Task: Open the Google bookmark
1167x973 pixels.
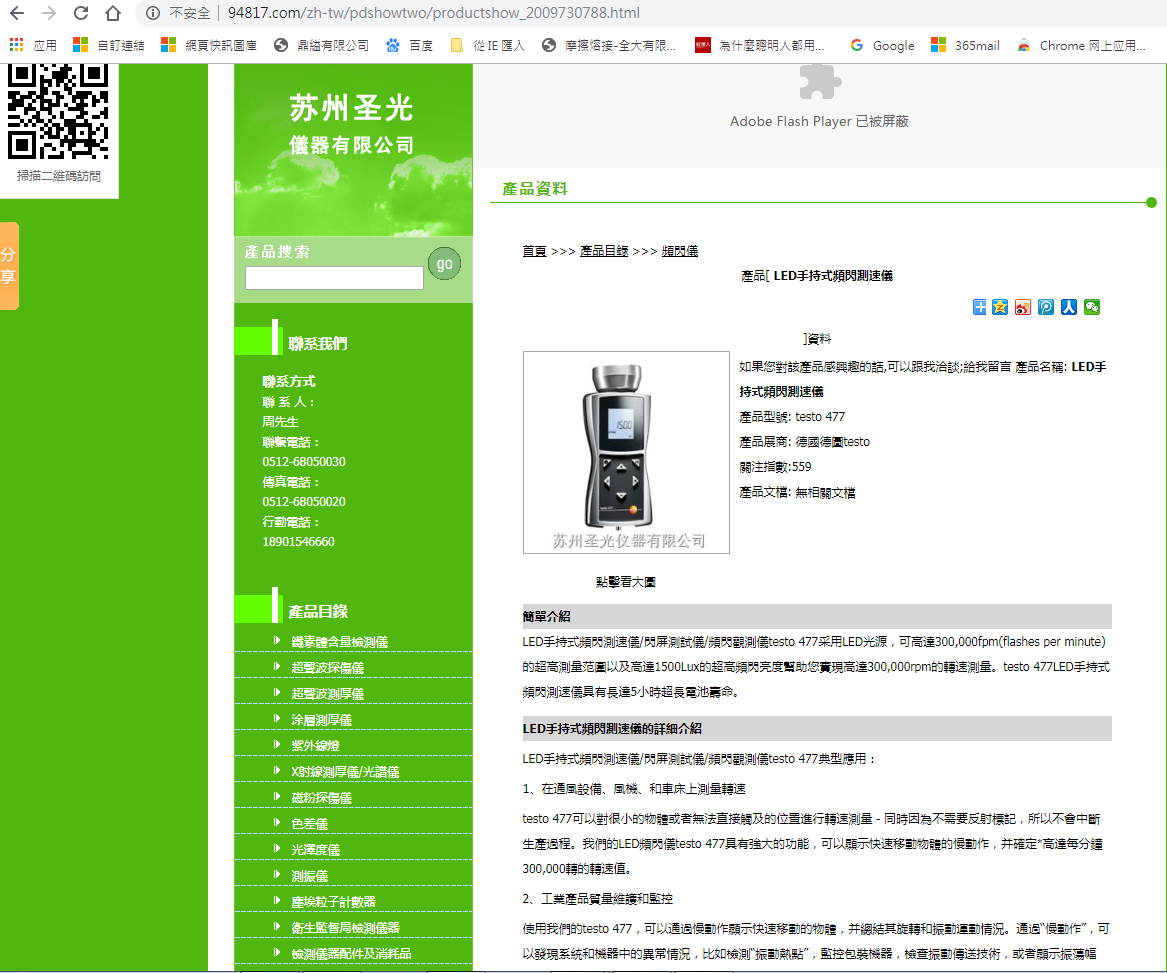Action: click(x=882, y=45)
